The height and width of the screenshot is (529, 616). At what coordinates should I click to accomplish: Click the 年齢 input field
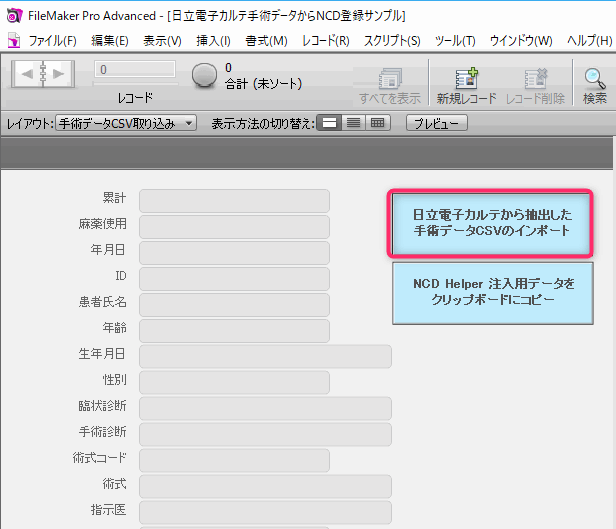click(x=235, y=331)
